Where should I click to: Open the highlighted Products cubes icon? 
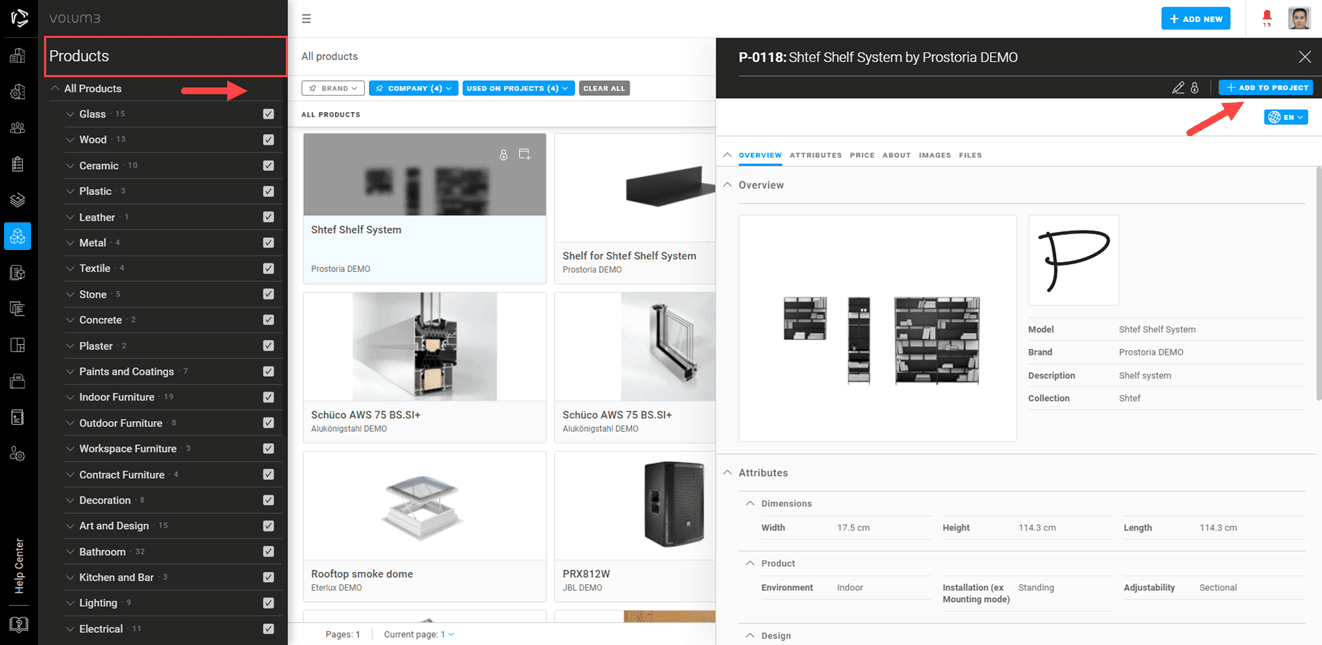pos(17,236)
